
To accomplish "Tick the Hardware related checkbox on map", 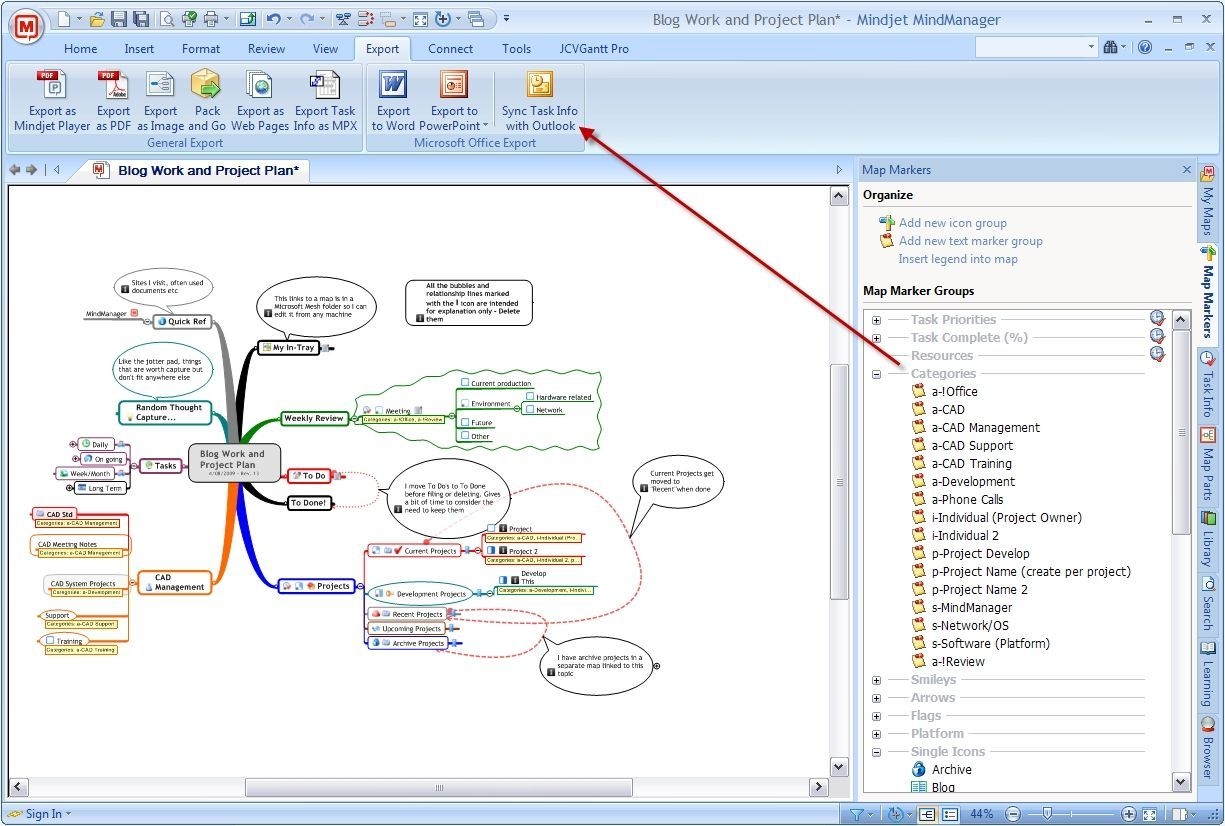I will 530,397.
